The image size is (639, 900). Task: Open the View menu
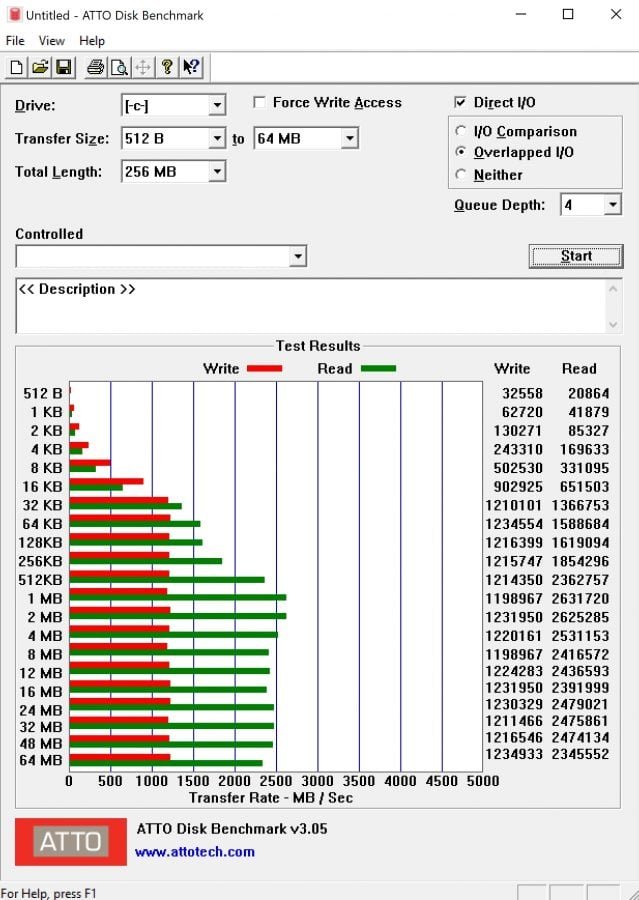[52, 41]
